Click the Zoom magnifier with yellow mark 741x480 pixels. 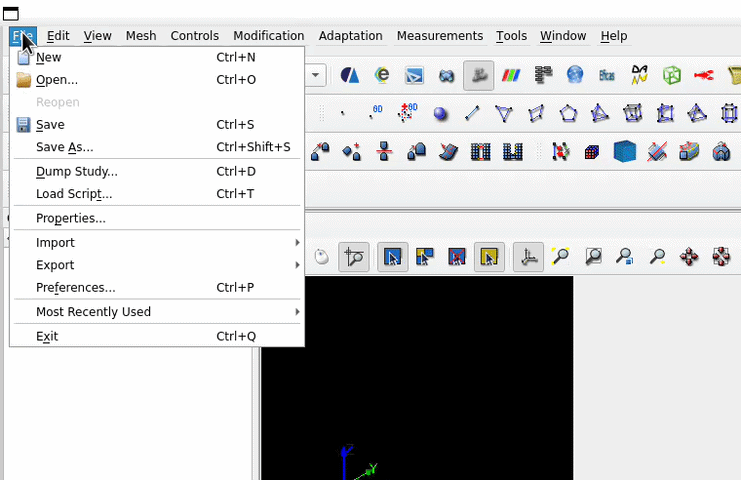tap(657, 257)
